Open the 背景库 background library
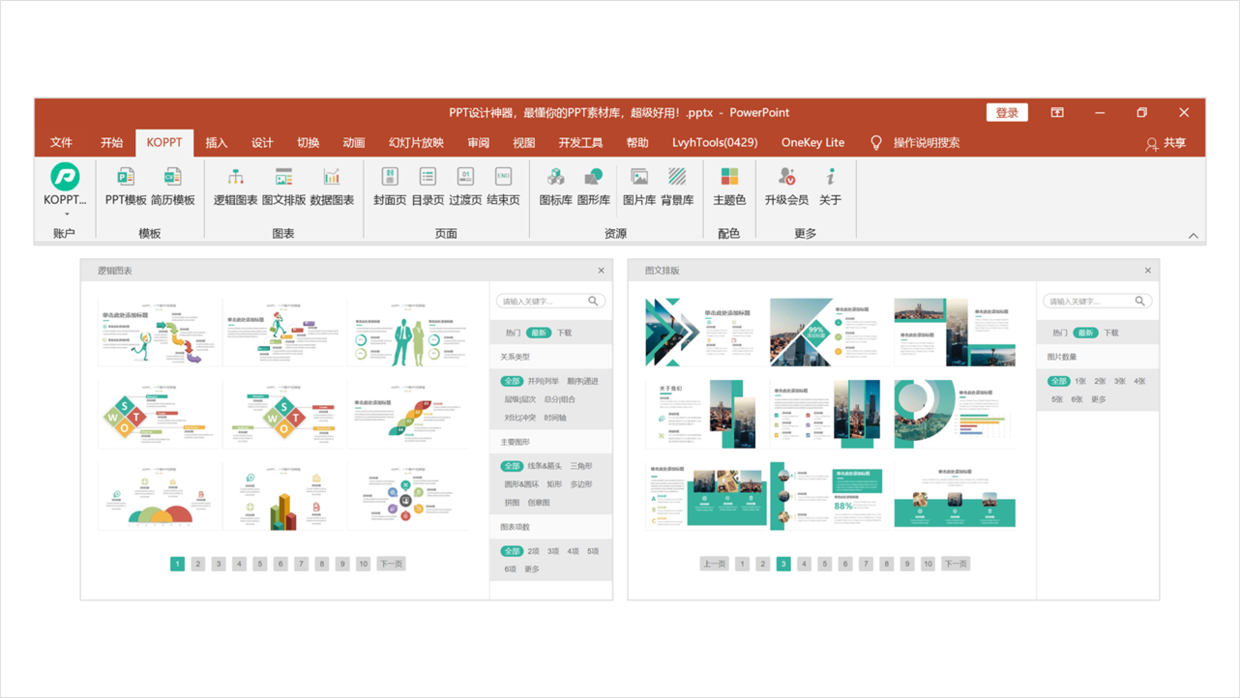1240x698 pixels. [677, 187]
